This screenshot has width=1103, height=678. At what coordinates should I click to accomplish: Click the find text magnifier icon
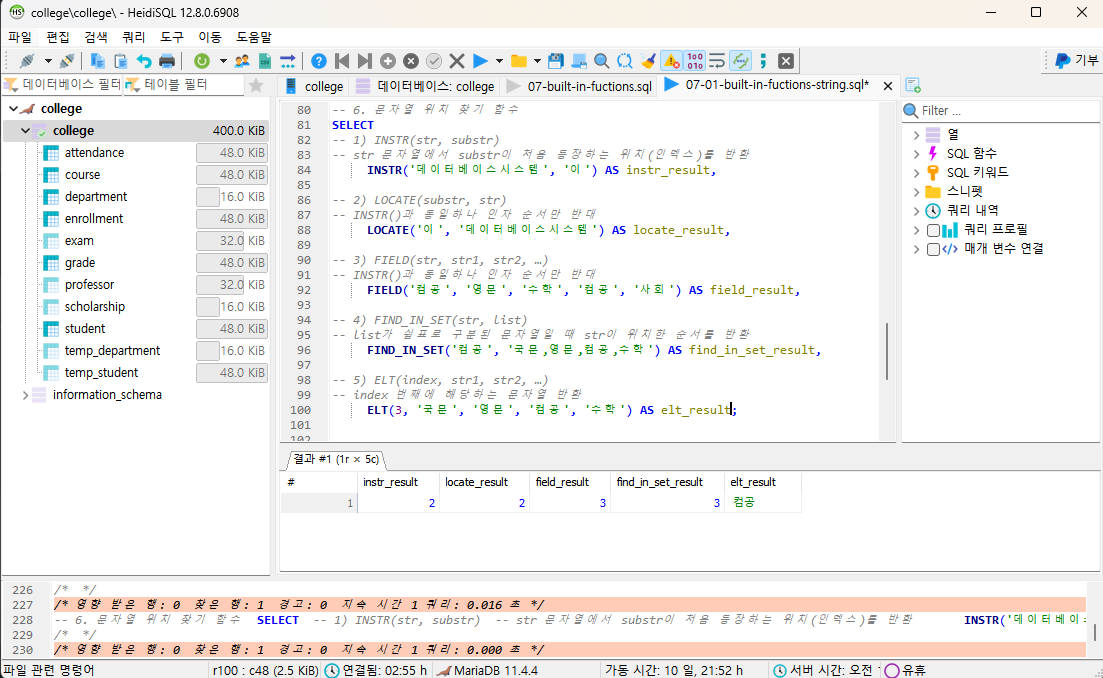pyautogui.click(x=601, y=61)
